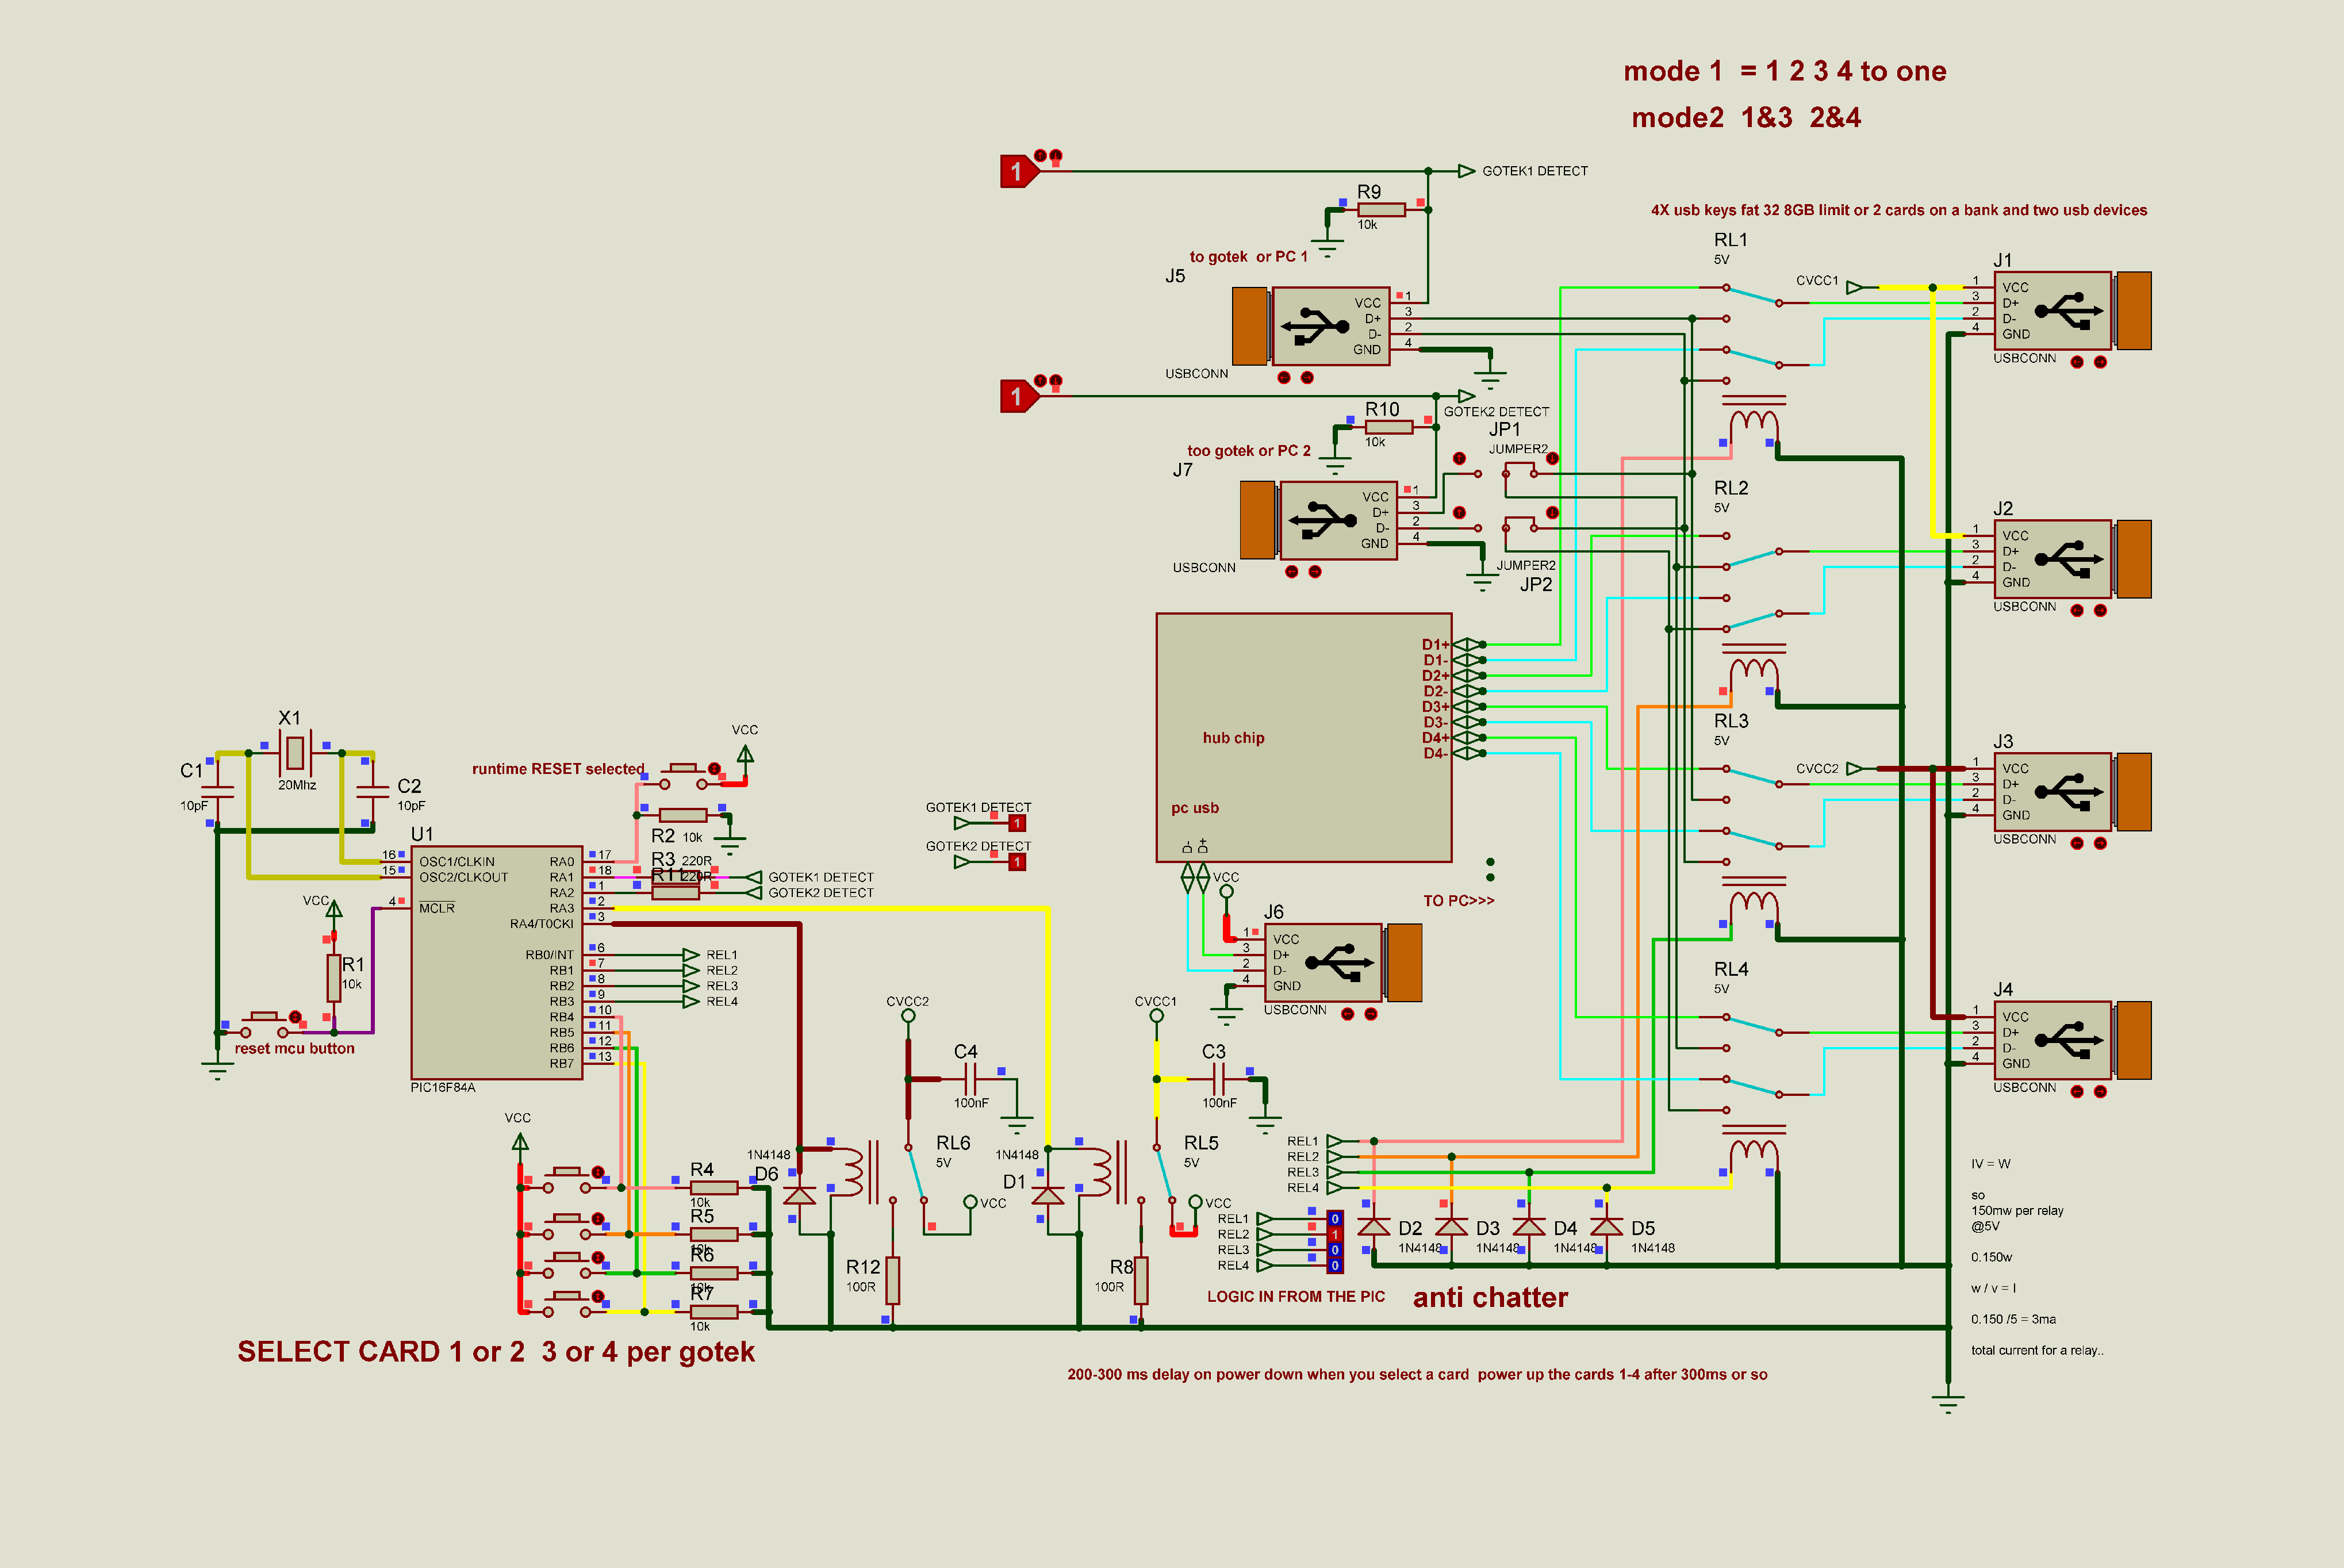This screenshot has width=2344, height=1568.
Task: Select USB connector J5 symbol
Action: tap(1311, 326)
